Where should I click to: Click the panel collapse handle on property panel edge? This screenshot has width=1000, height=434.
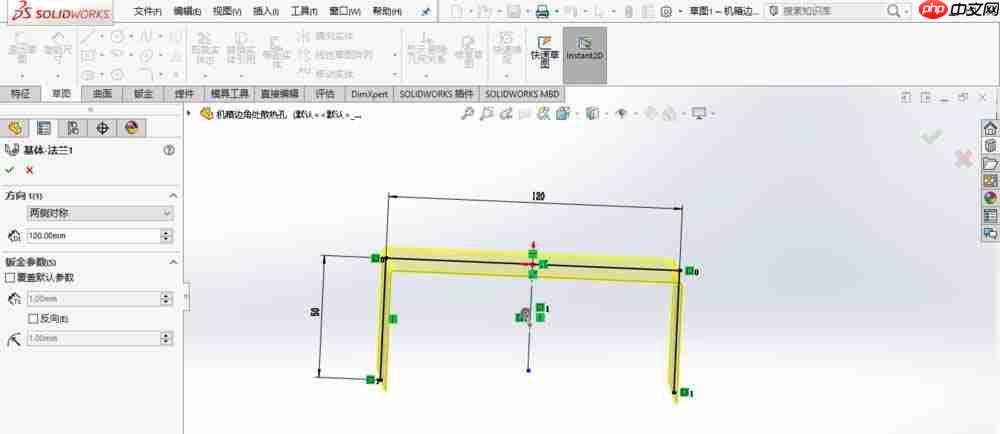pyautogui.click(x=186, y=298)
